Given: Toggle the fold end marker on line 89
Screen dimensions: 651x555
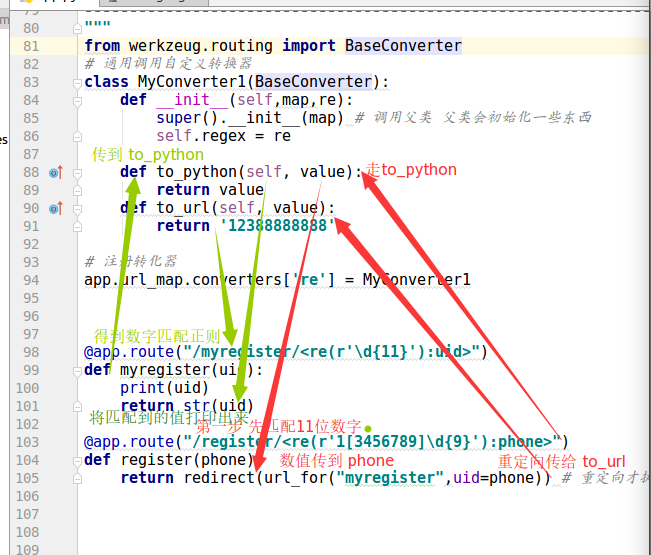Looking at the screenshot, I should click(x=77, y=191).
